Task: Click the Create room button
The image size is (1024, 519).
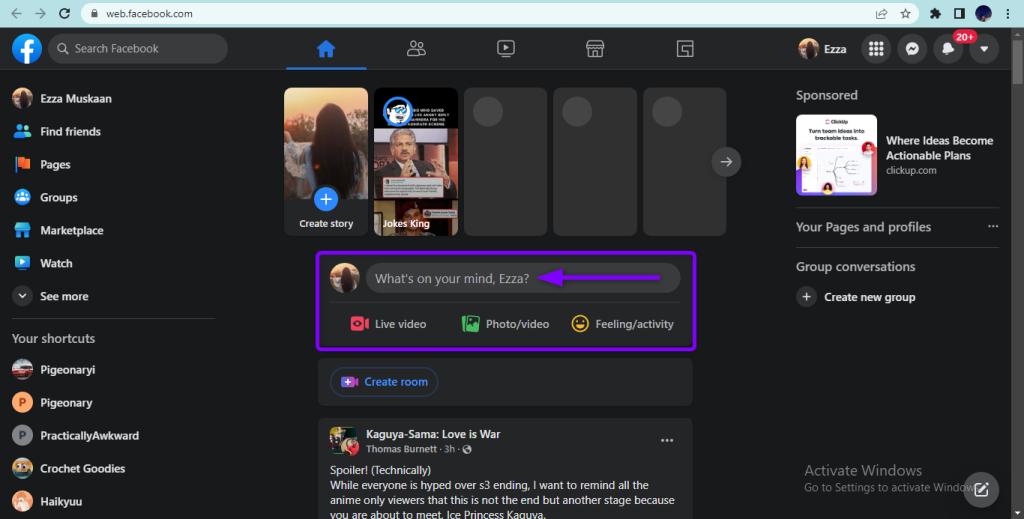Action: point(384,382)
